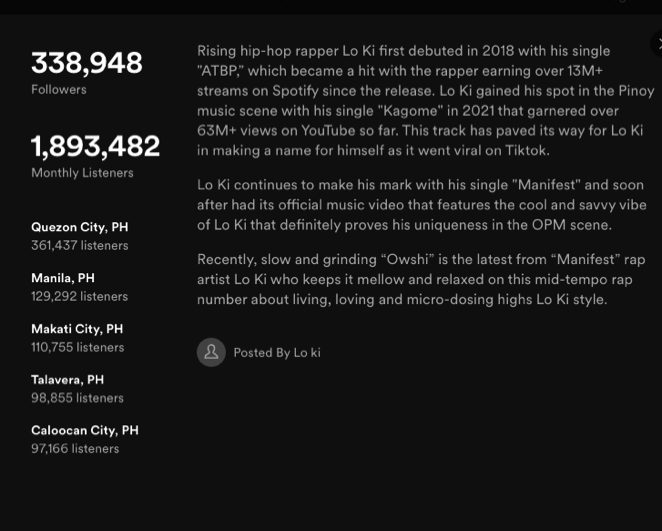Select the 338,948 followers count
662x531 pixels.
pyautogui.click(x=87, y=63)
